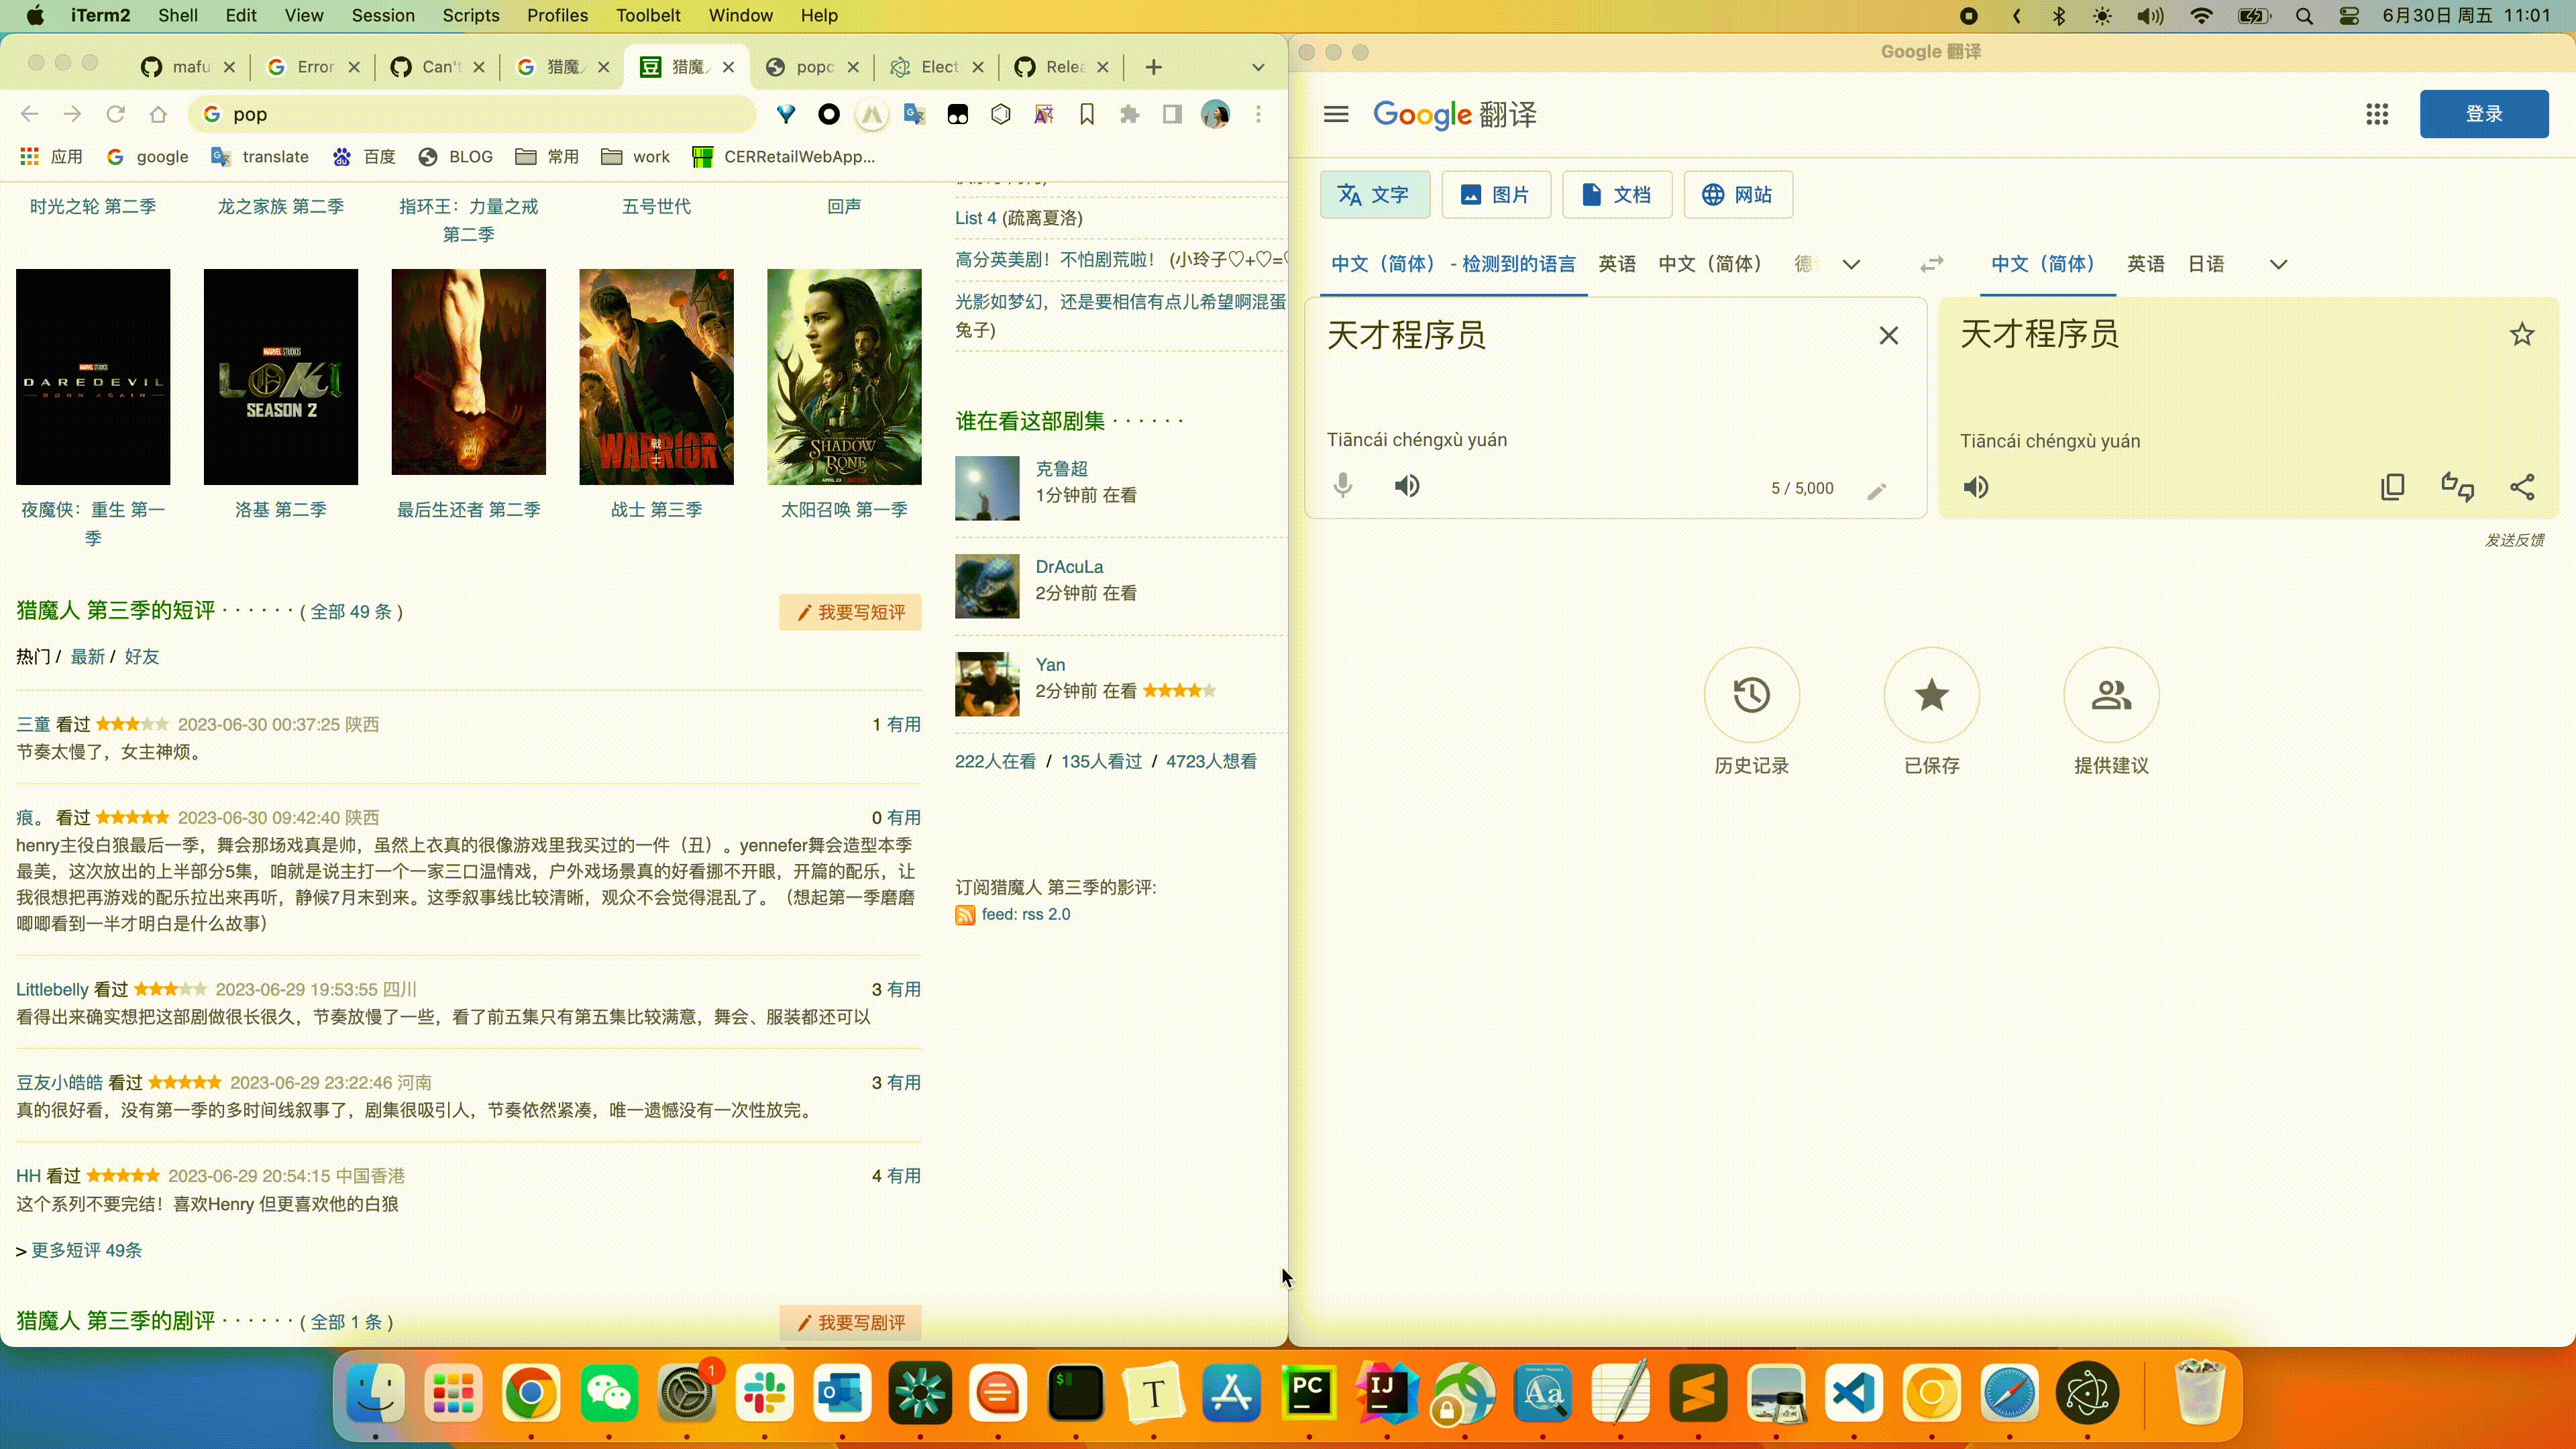Activate the microphone voice input in Google Translate
Viewport: 2576px width, 1449px height.
click(1343, 486)
